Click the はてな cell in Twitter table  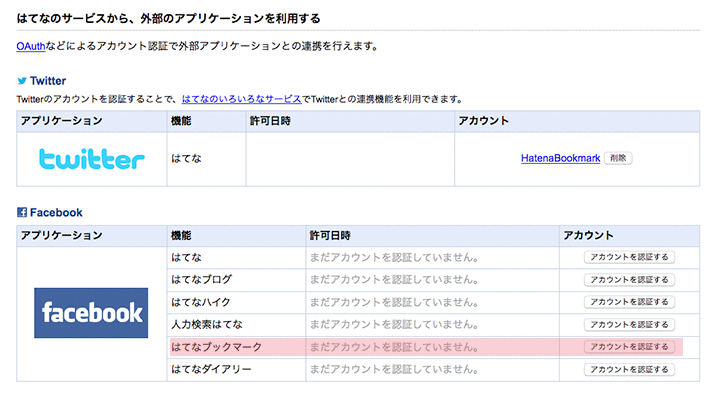tap(207, 159)
